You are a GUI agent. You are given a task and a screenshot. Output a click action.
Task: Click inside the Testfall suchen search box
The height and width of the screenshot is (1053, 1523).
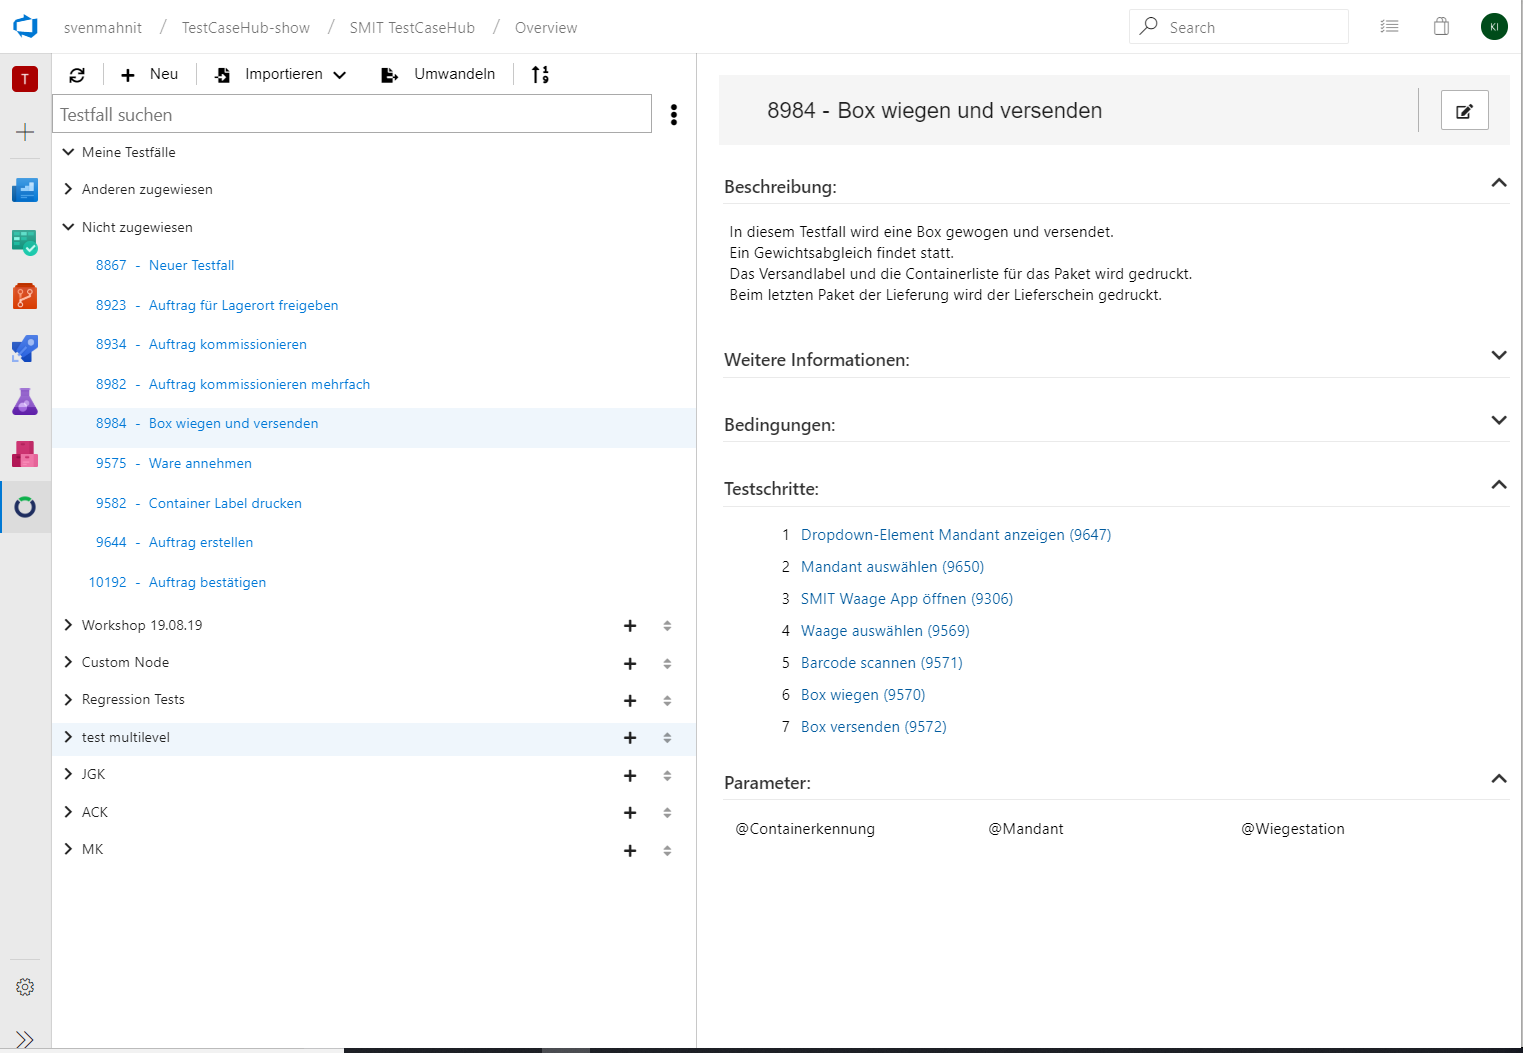click(352, 113)
